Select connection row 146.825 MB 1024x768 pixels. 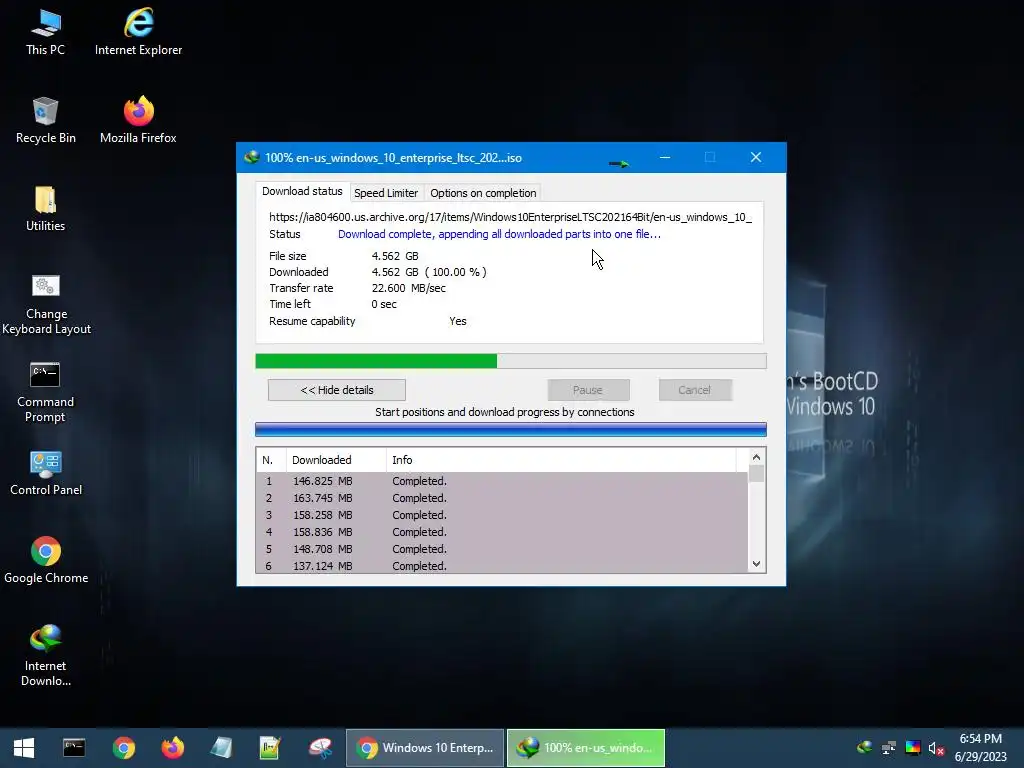502,481
